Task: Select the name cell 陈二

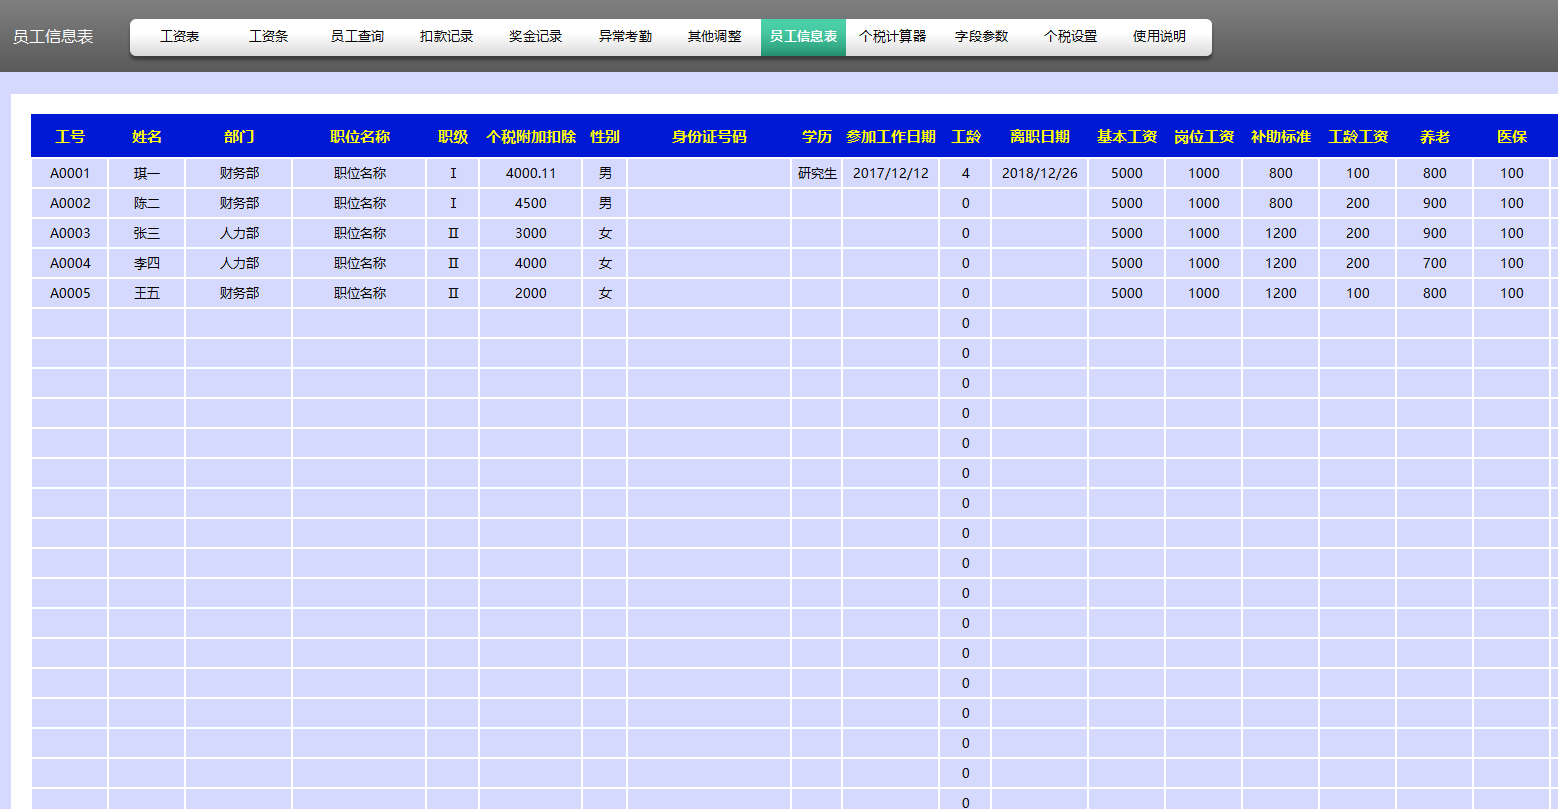Action: [147, 203]
